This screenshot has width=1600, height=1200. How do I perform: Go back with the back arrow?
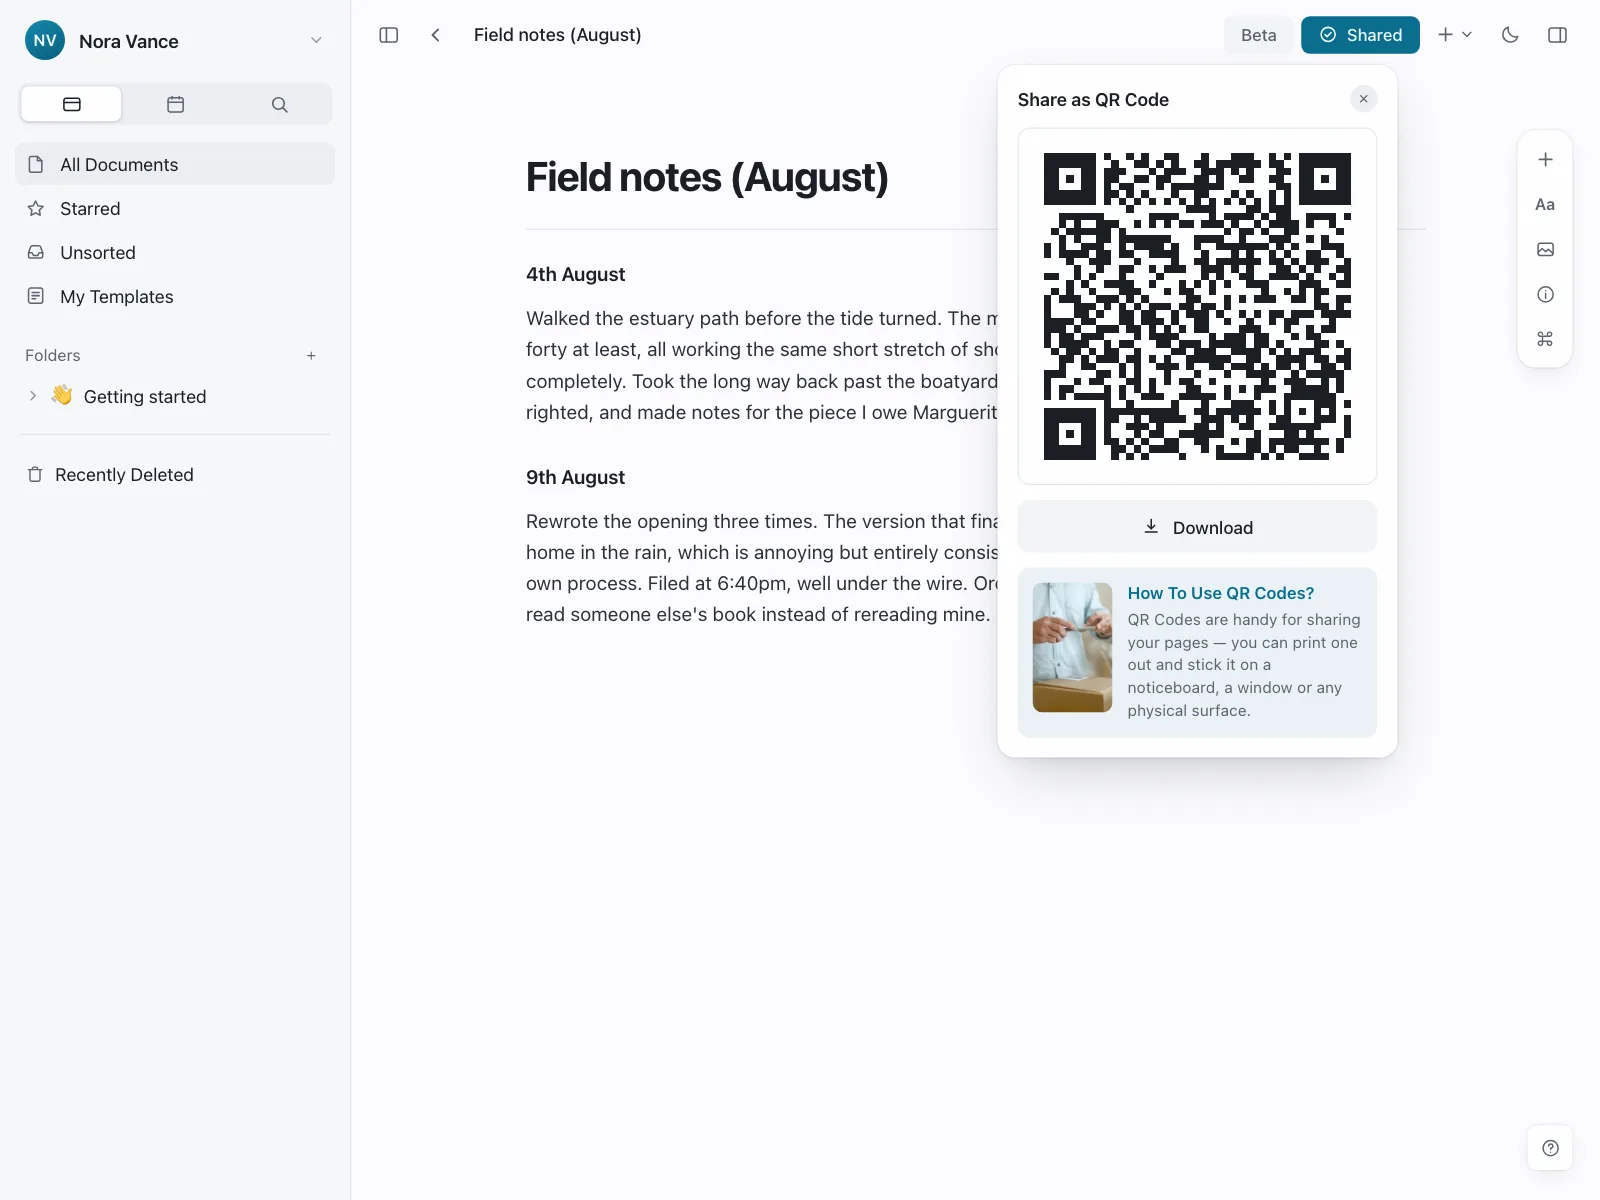pos(435,35)
